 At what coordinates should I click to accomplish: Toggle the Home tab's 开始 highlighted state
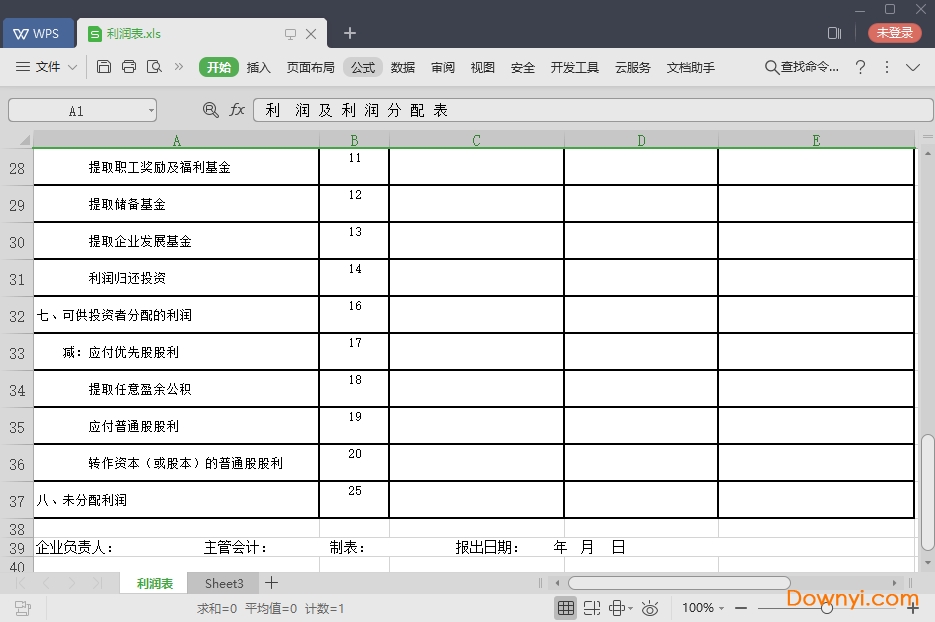coord(219,67)
